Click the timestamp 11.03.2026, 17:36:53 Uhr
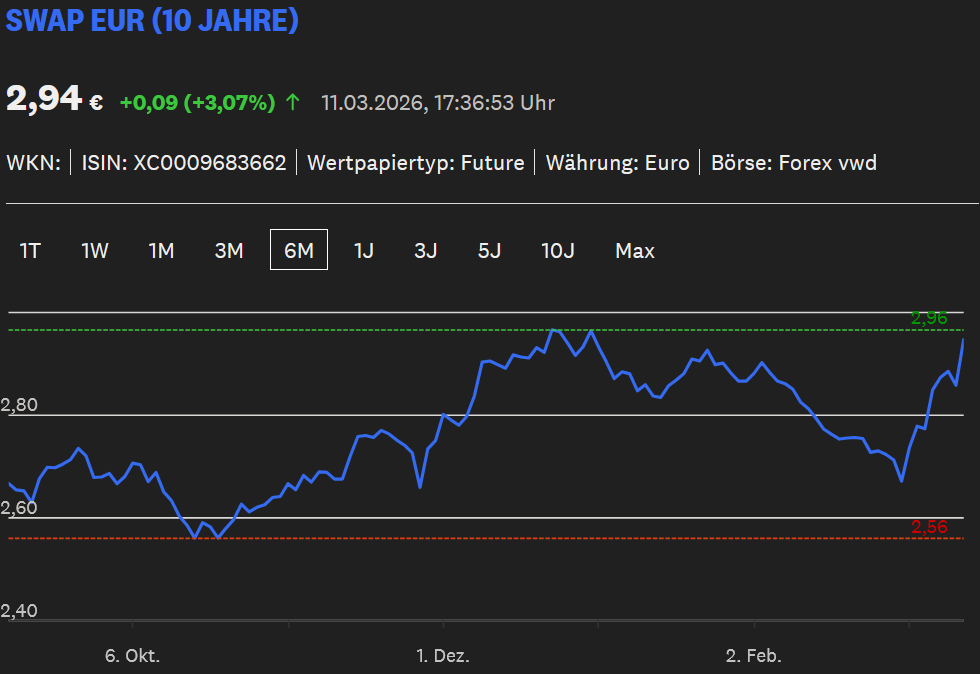Screen dimensions: 980x674 point(438,103)
